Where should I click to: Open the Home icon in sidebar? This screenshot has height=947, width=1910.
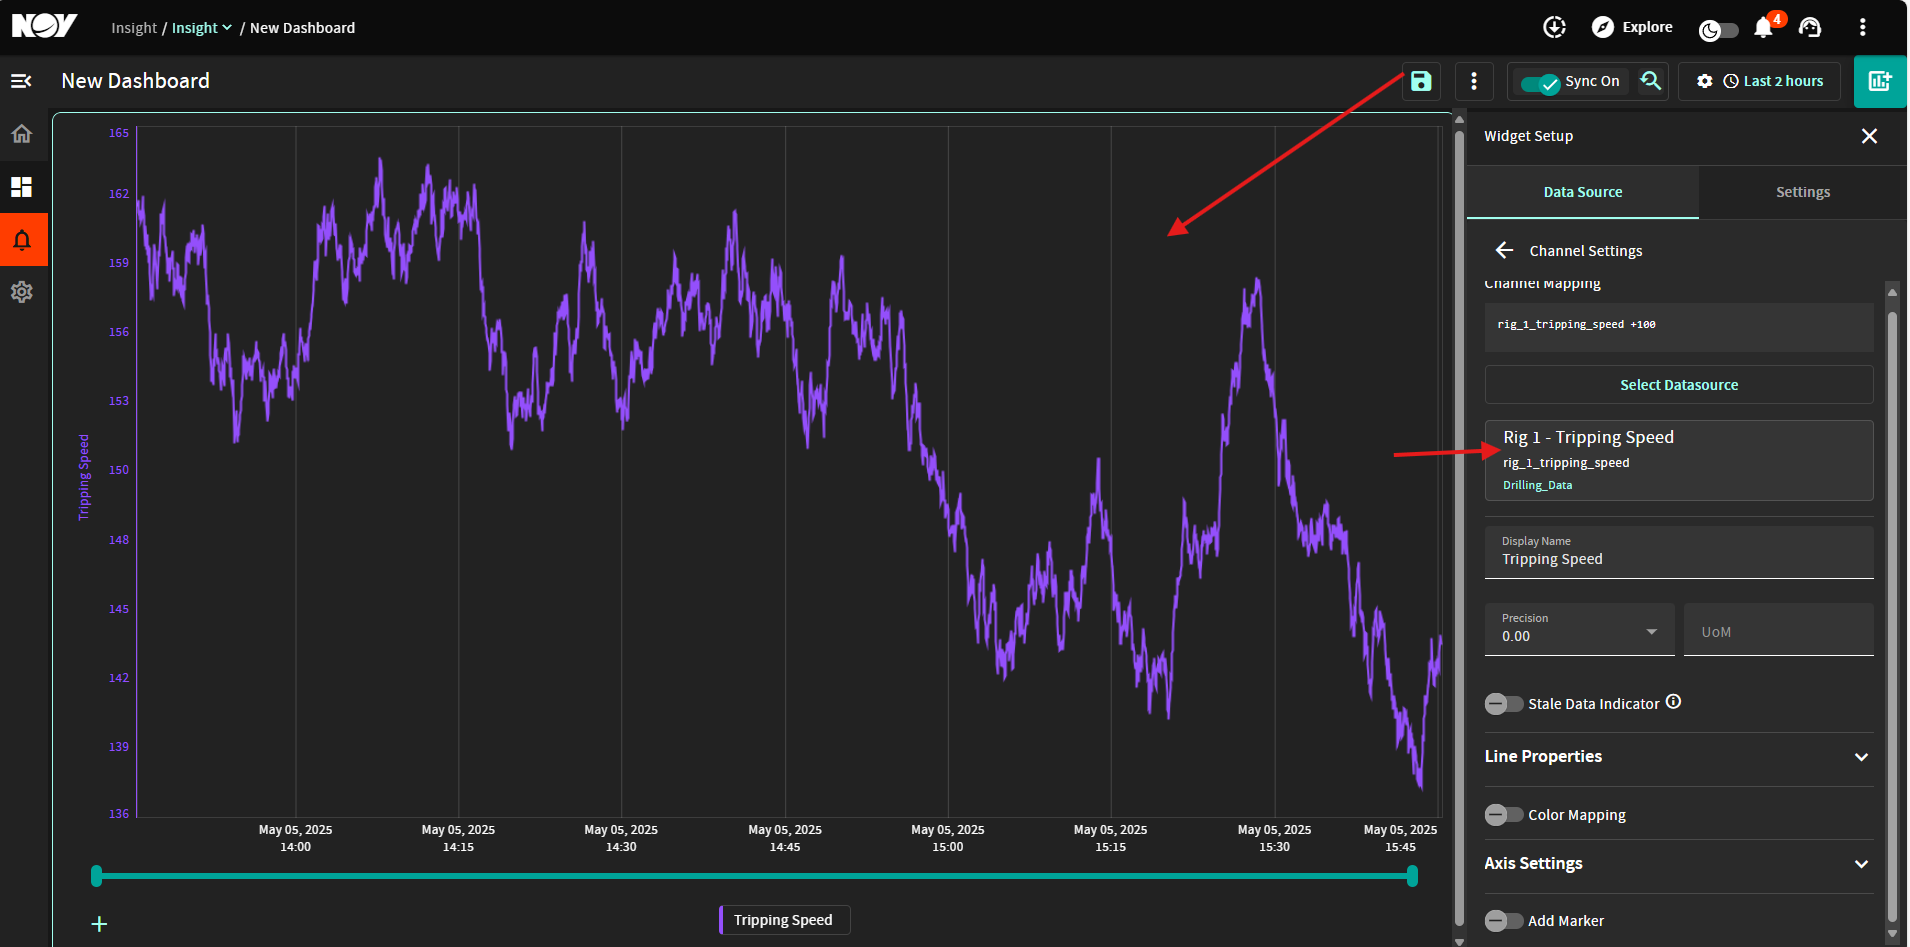22,134
